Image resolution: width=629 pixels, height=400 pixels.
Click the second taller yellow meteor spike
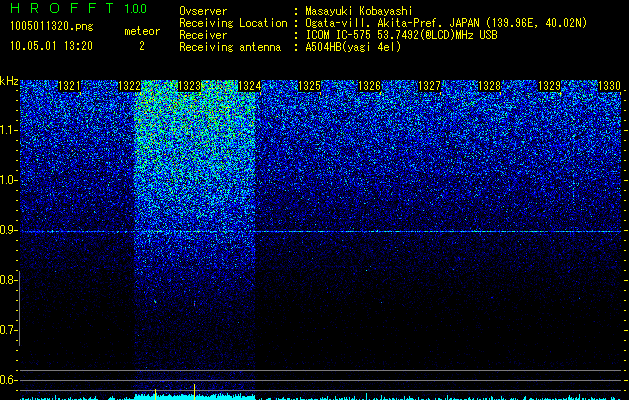[194, 391]
